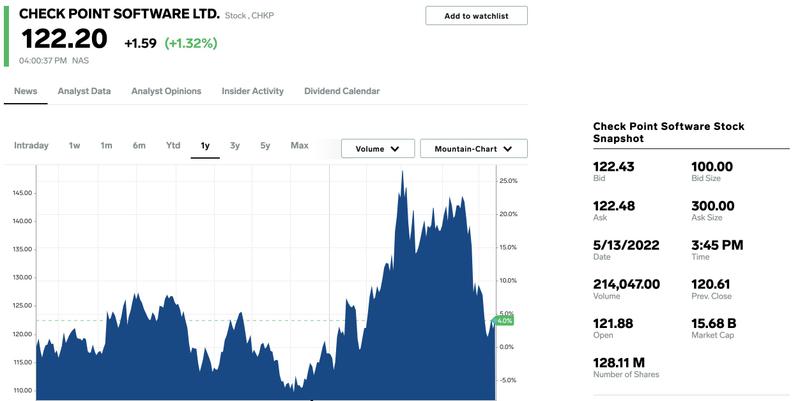Click the Ask value 122.48

[x=614, y=206]
